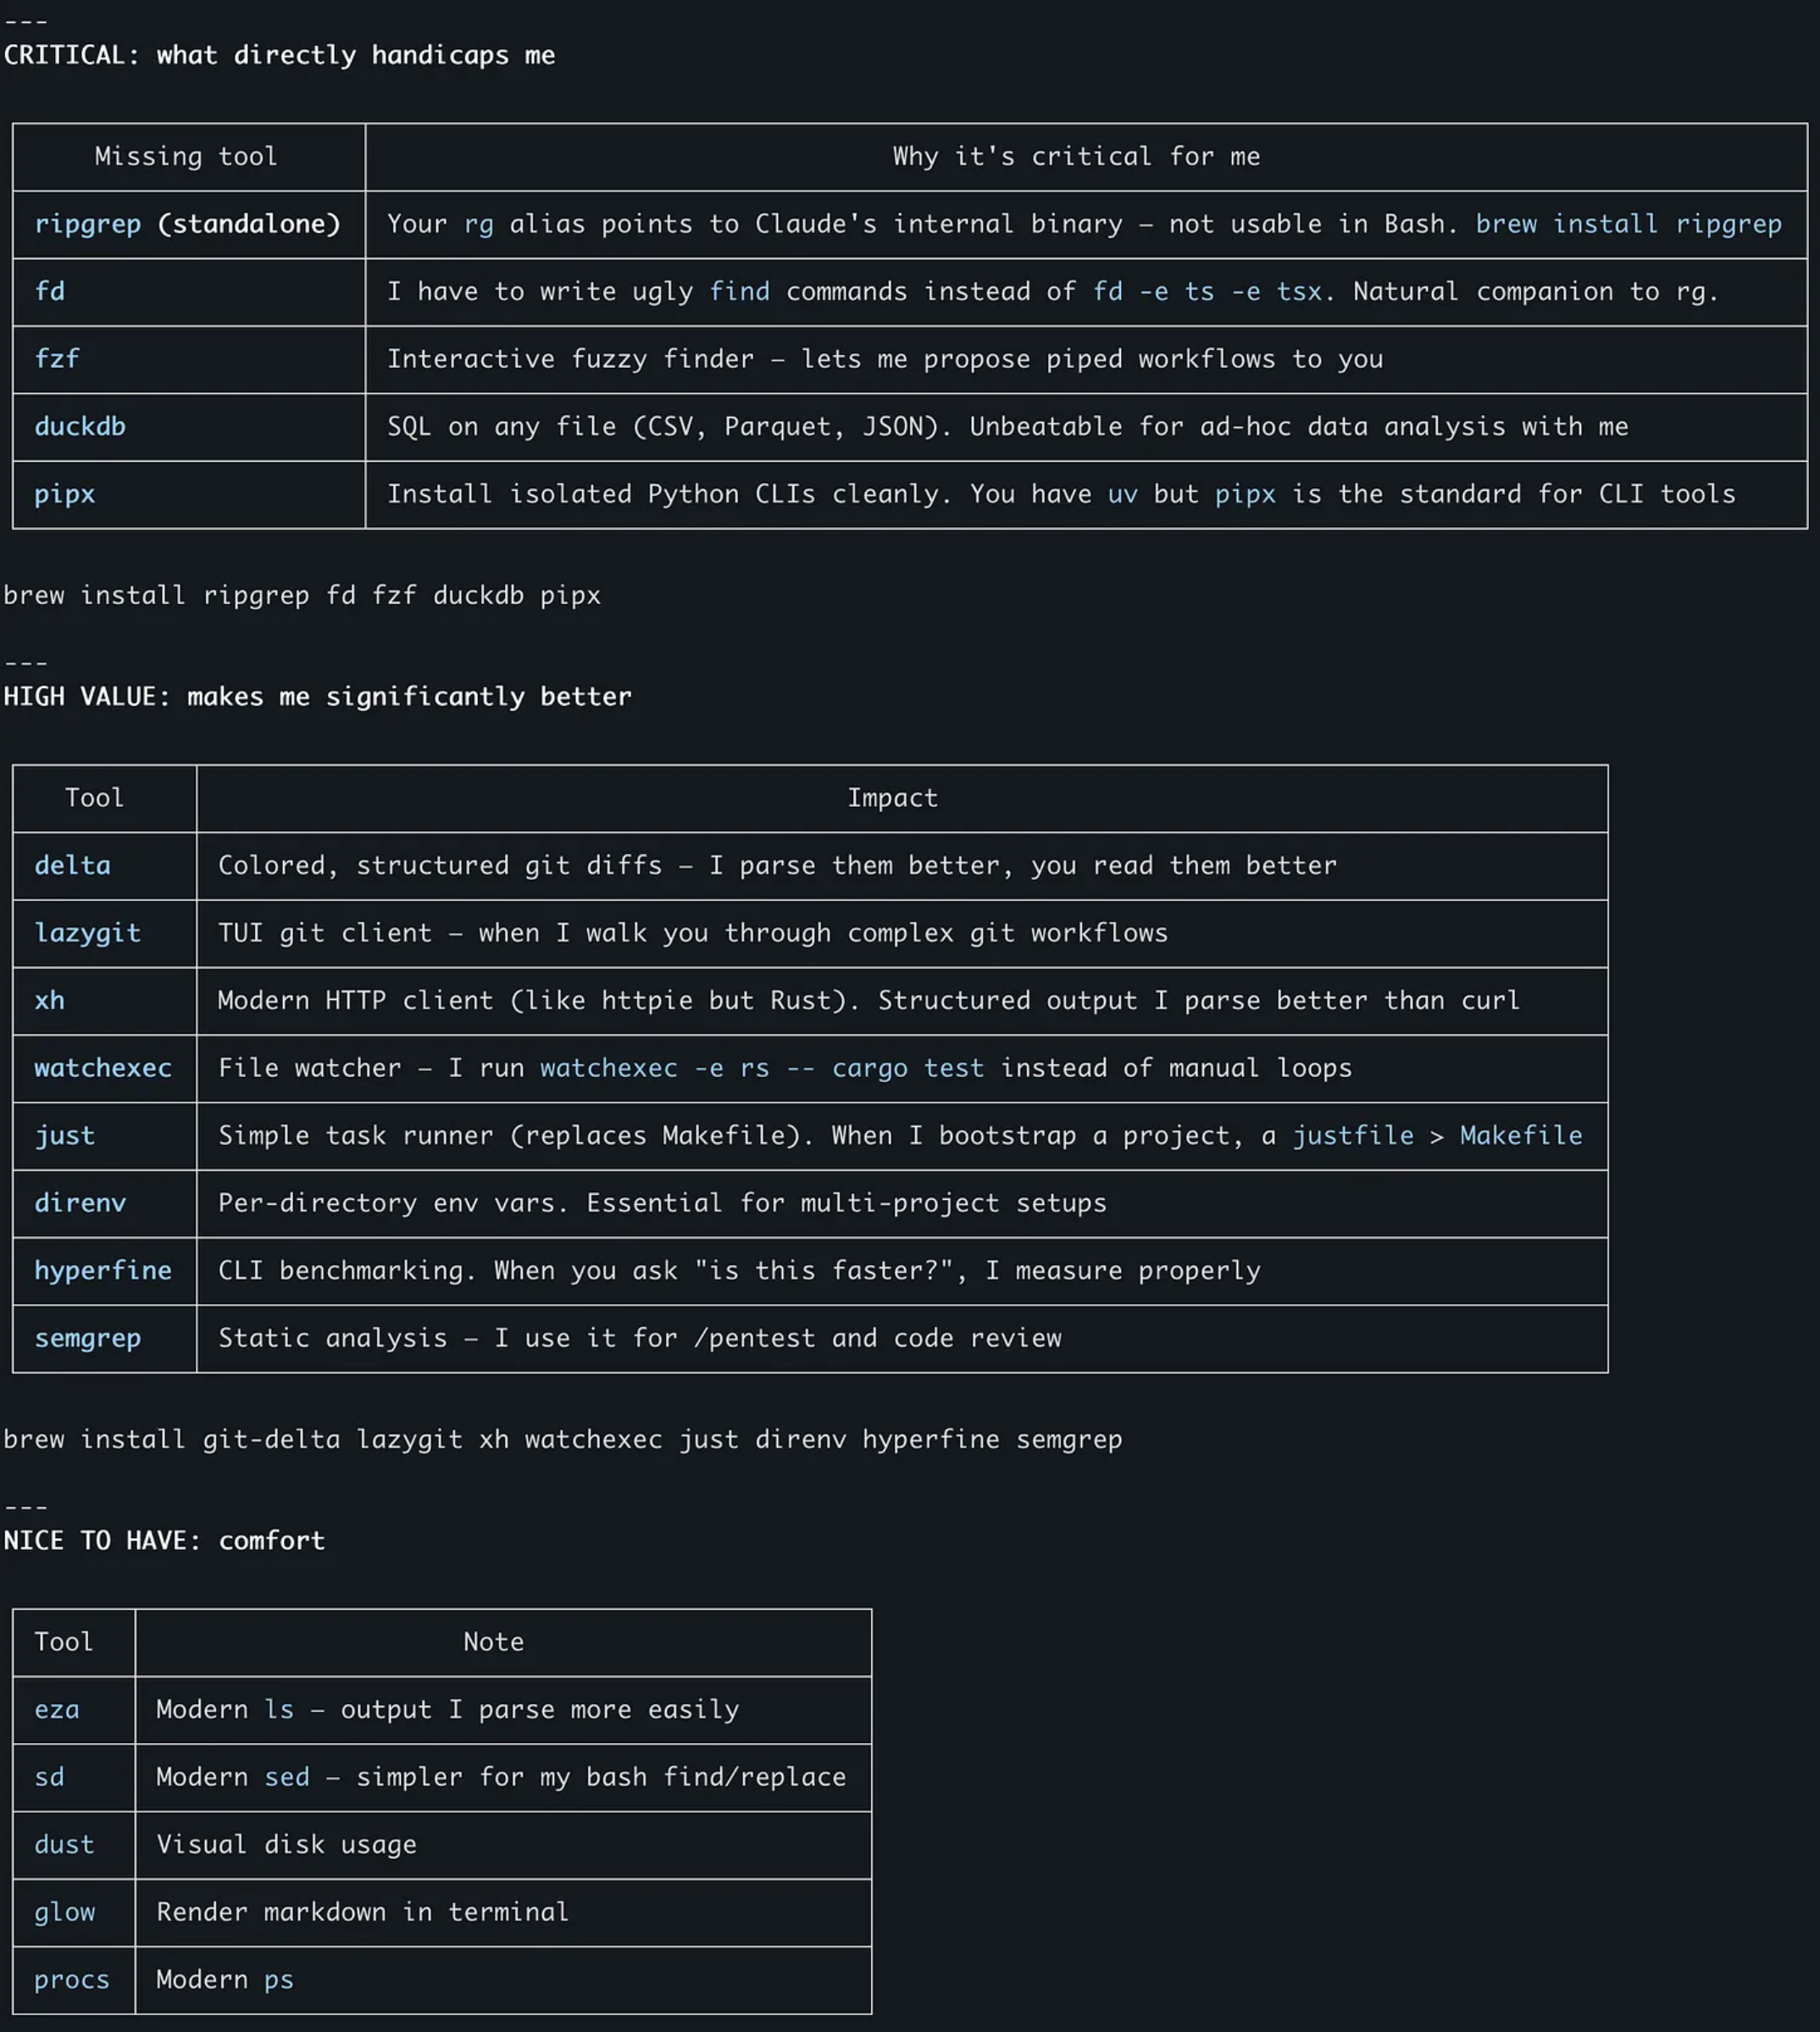The height and width of the screenshot is (2032, 1820).
Task: Click the 'brew install ripgrep fd fzf' command line
Action: (302, 596)
